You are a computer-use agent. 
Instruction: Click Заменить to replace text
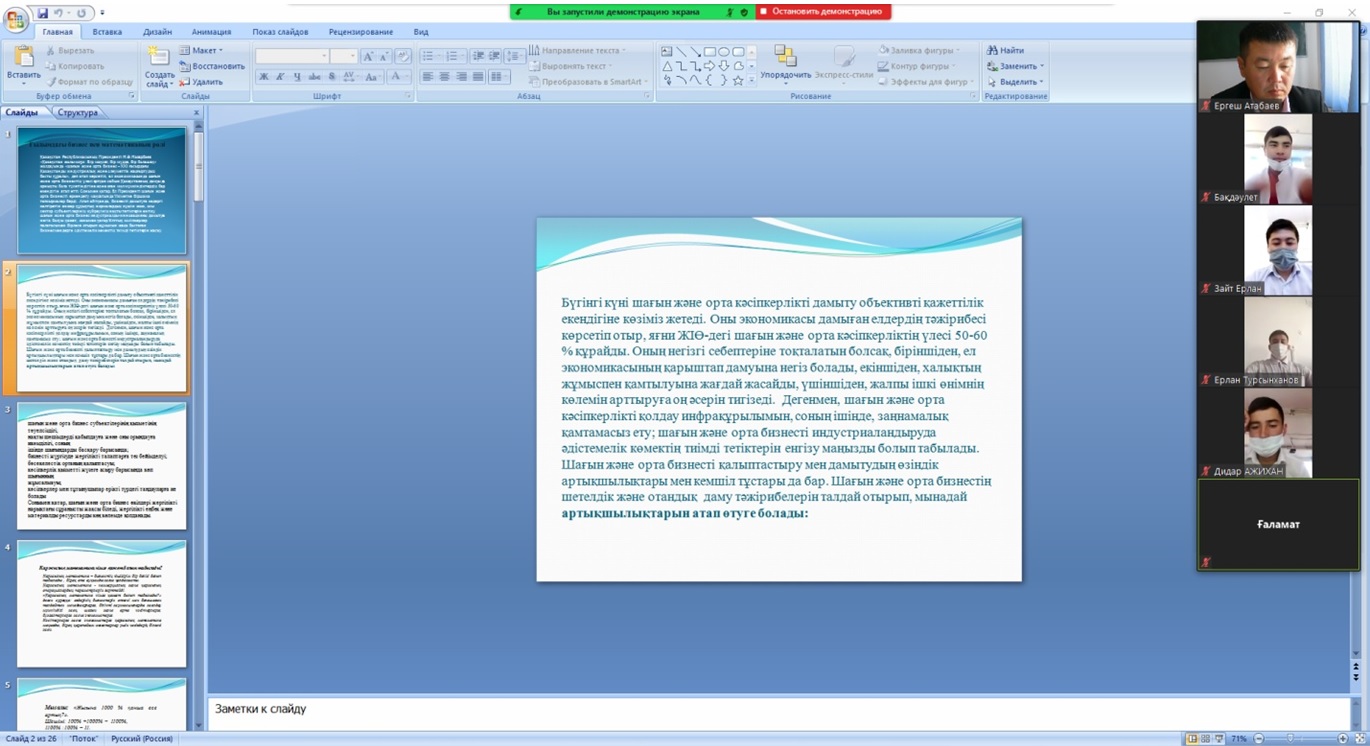click(x=1016, y=66)
